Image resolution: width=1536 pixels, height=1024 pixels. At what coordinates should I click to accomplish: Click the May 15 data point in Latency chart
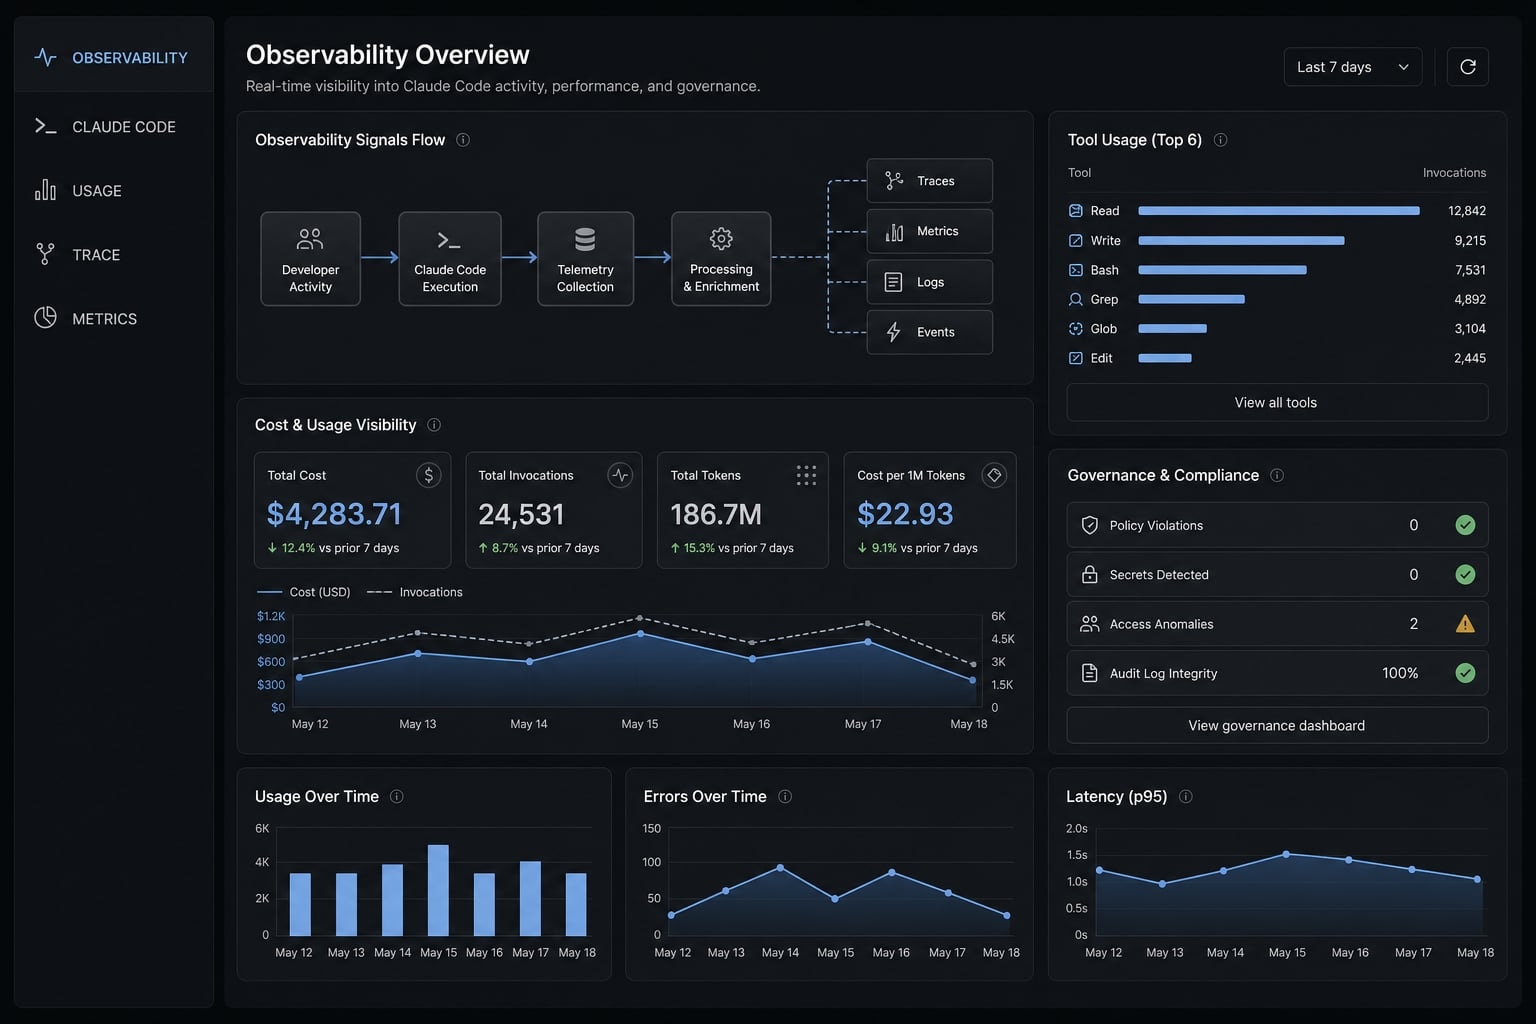(x=1286, y=854)
